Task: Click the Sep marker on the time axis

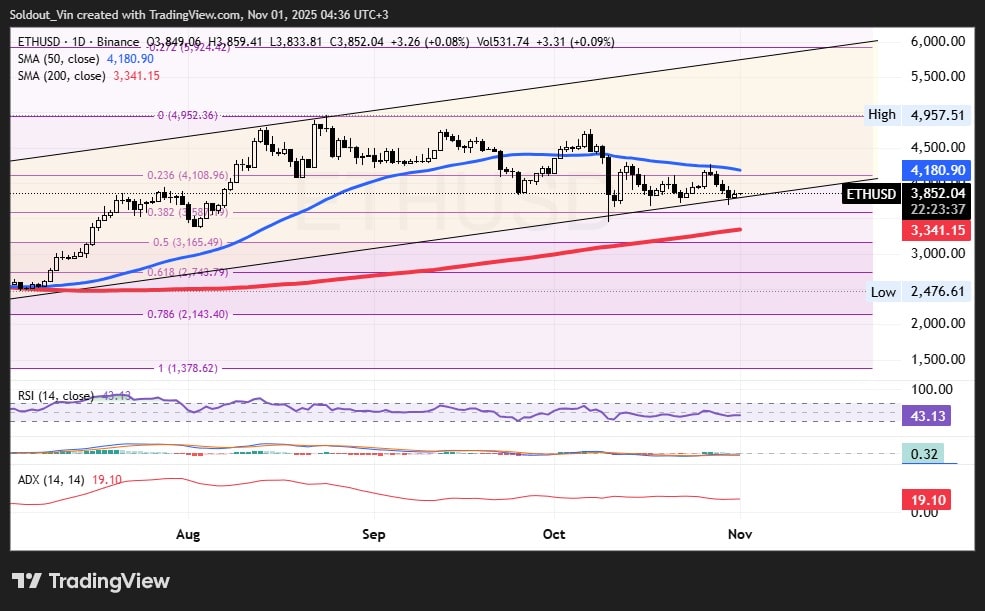Action: [373, 534]
